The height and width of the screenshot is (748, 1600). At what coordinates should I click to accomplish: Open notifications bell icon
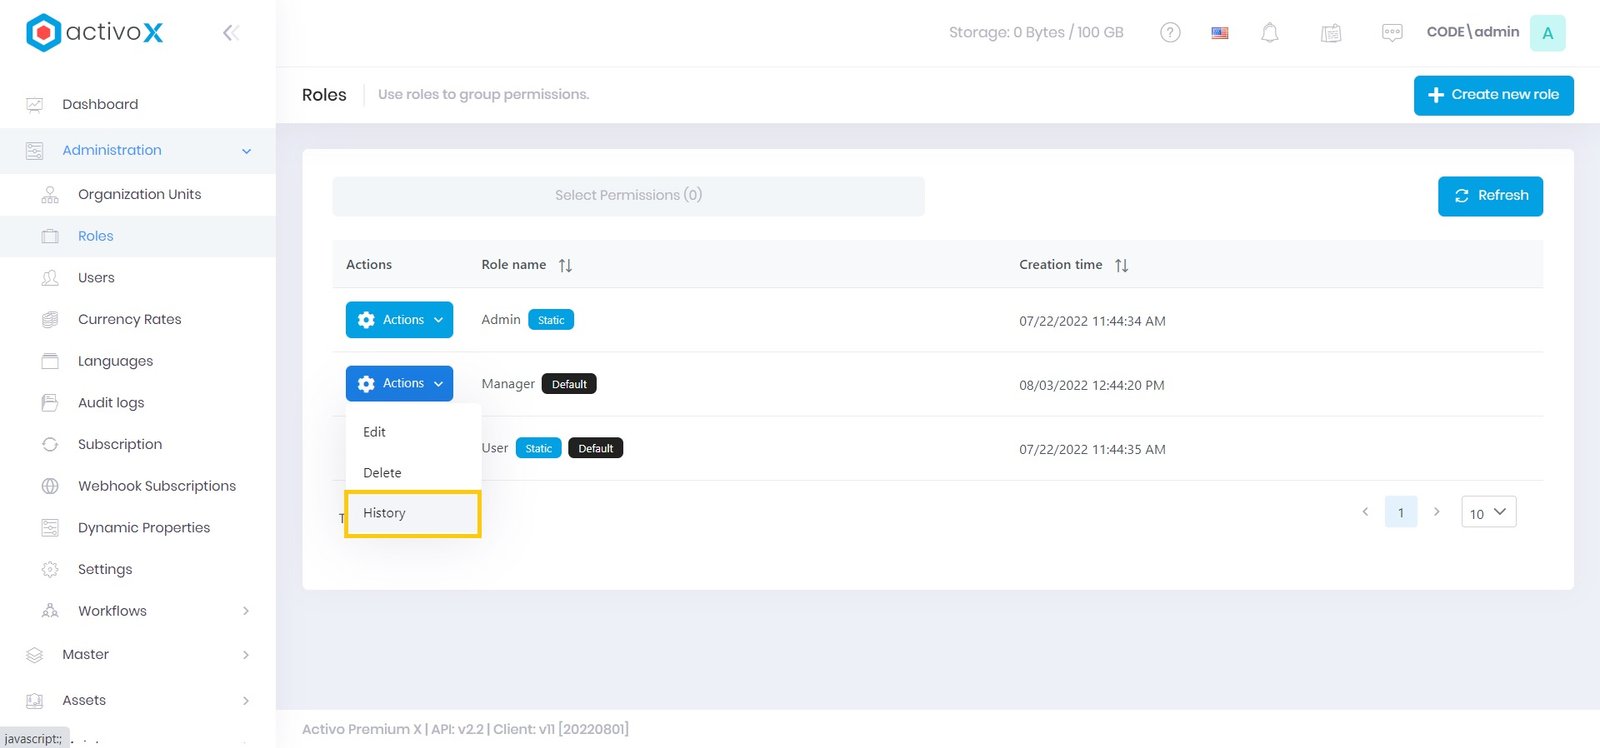[1269, 33]
